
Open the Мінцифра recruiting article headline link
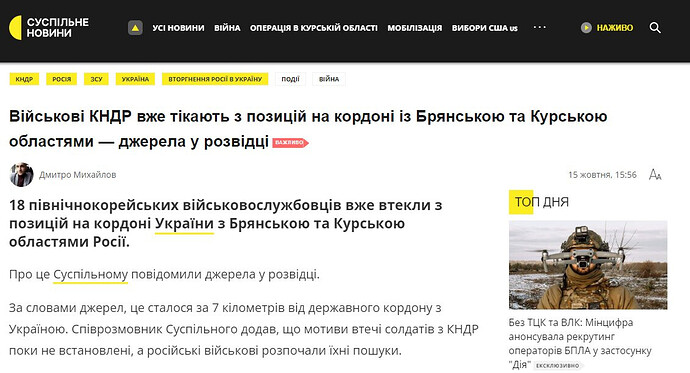pos(580,344)
